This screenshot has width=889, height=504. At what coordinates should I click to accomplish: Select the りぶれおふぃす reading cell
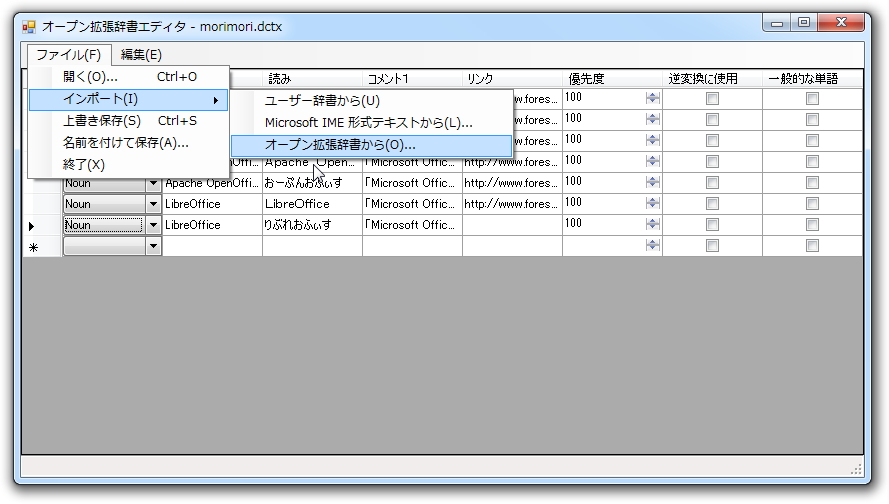click(312, 225)
